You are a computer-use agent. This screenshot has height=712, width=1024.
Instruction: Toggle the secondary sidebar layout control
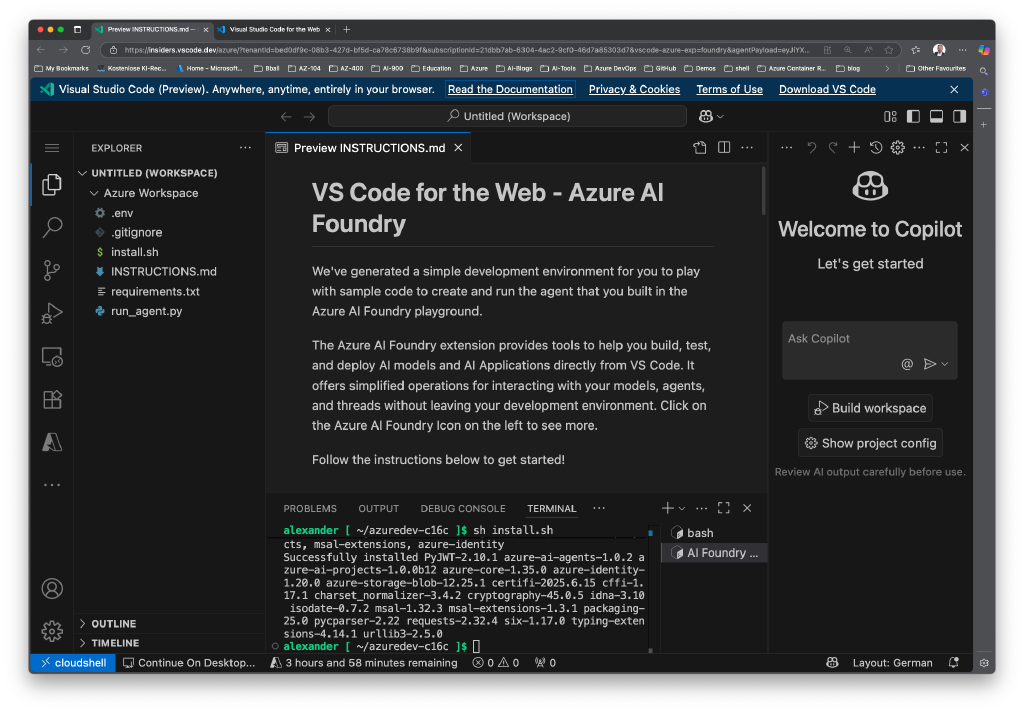[959, 116]
